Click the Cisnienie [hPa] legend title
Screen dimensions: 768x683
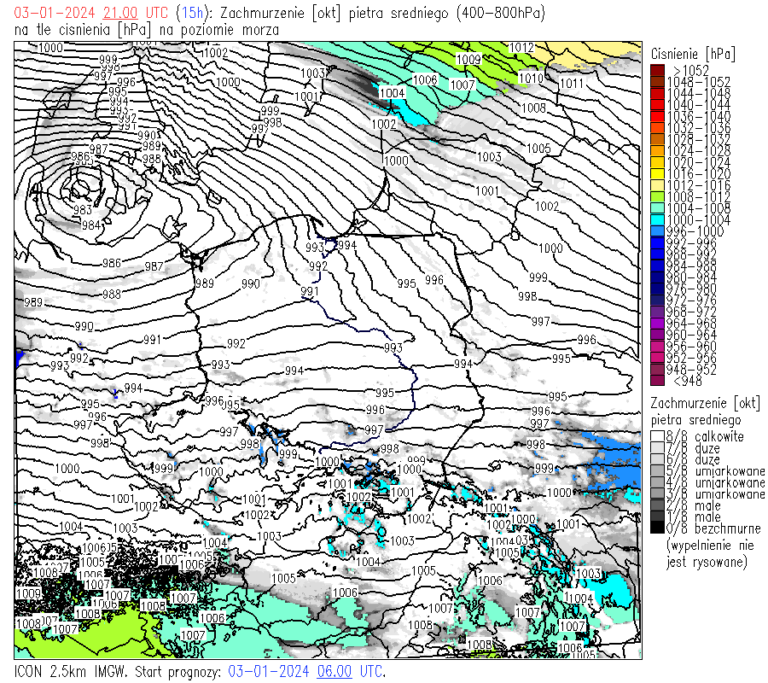[692, 52]
